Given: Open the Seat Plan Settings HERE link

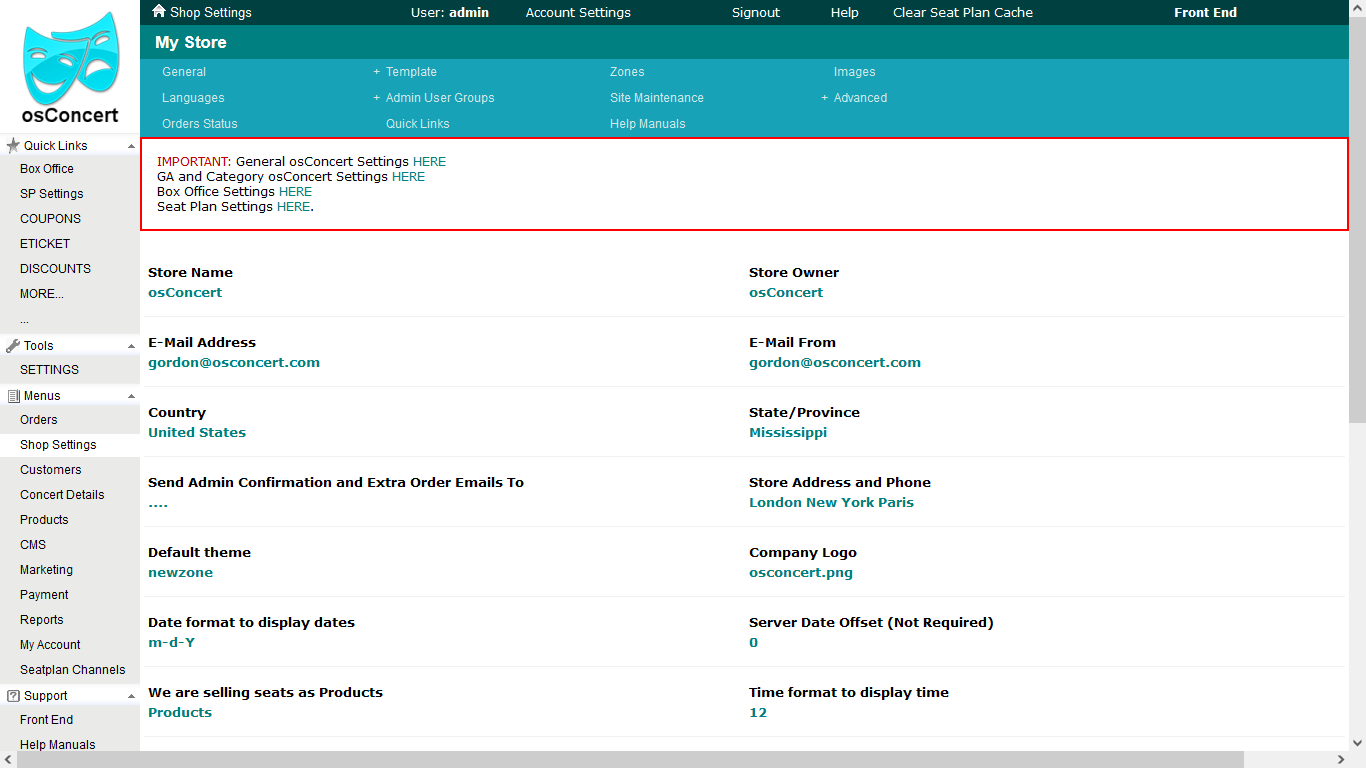Looking at the screenshot, I should [x=293, y=207].
